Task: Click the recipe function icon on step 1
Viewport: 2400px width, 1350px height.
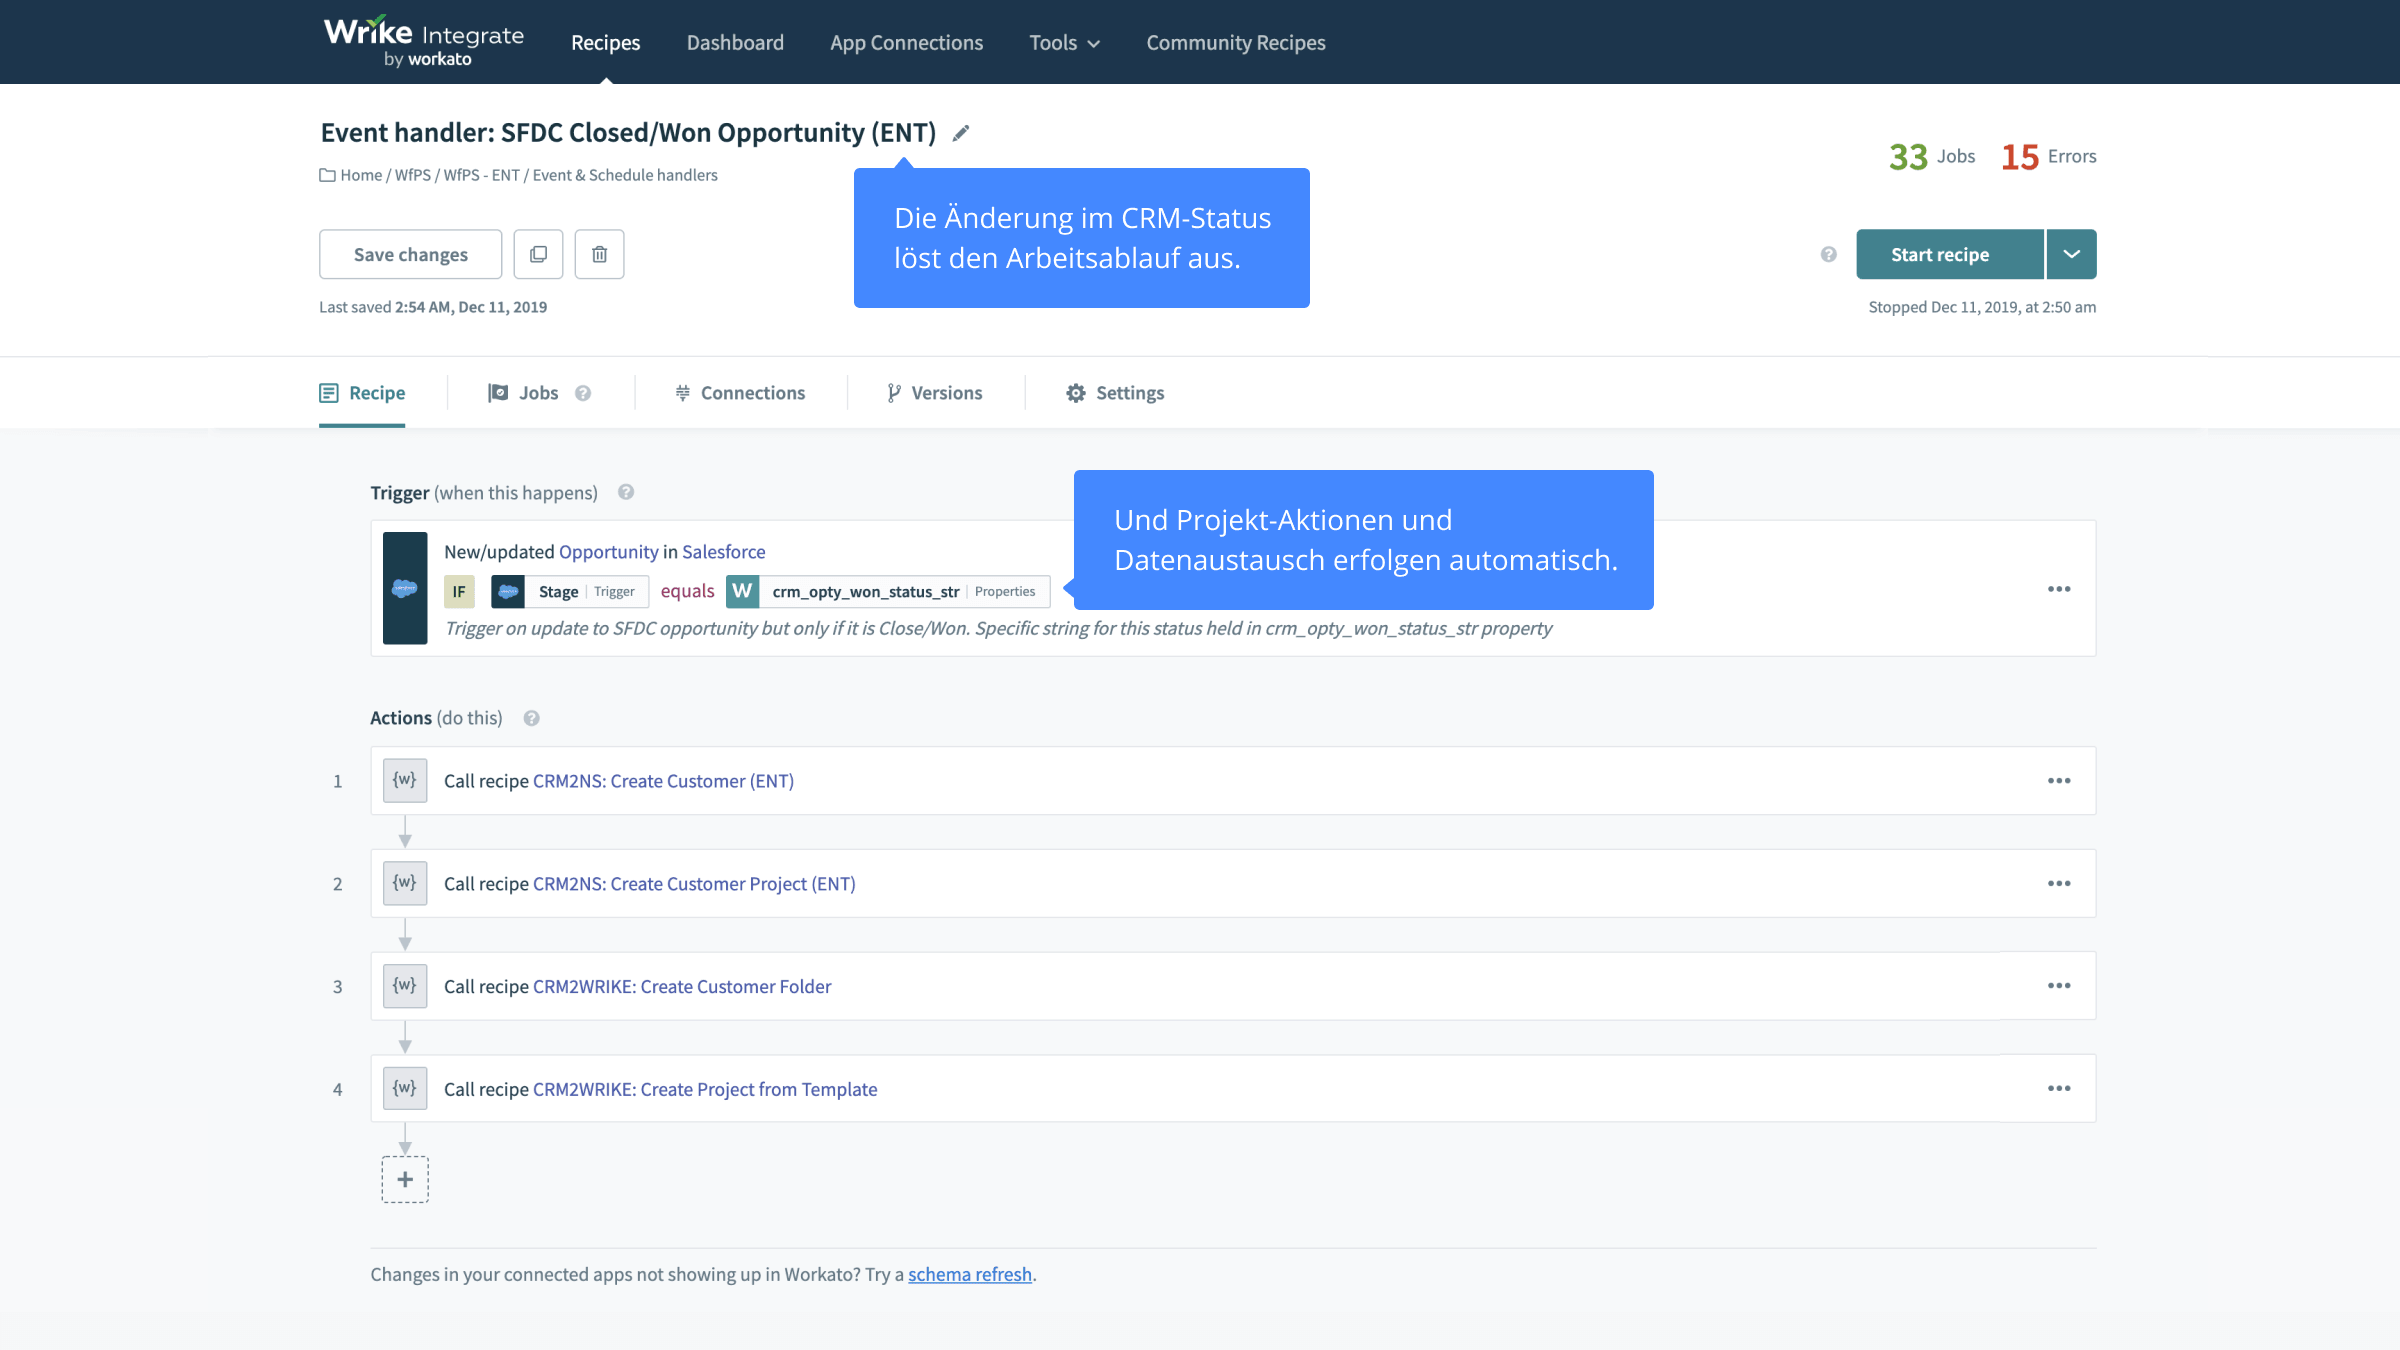Action: 405,781
